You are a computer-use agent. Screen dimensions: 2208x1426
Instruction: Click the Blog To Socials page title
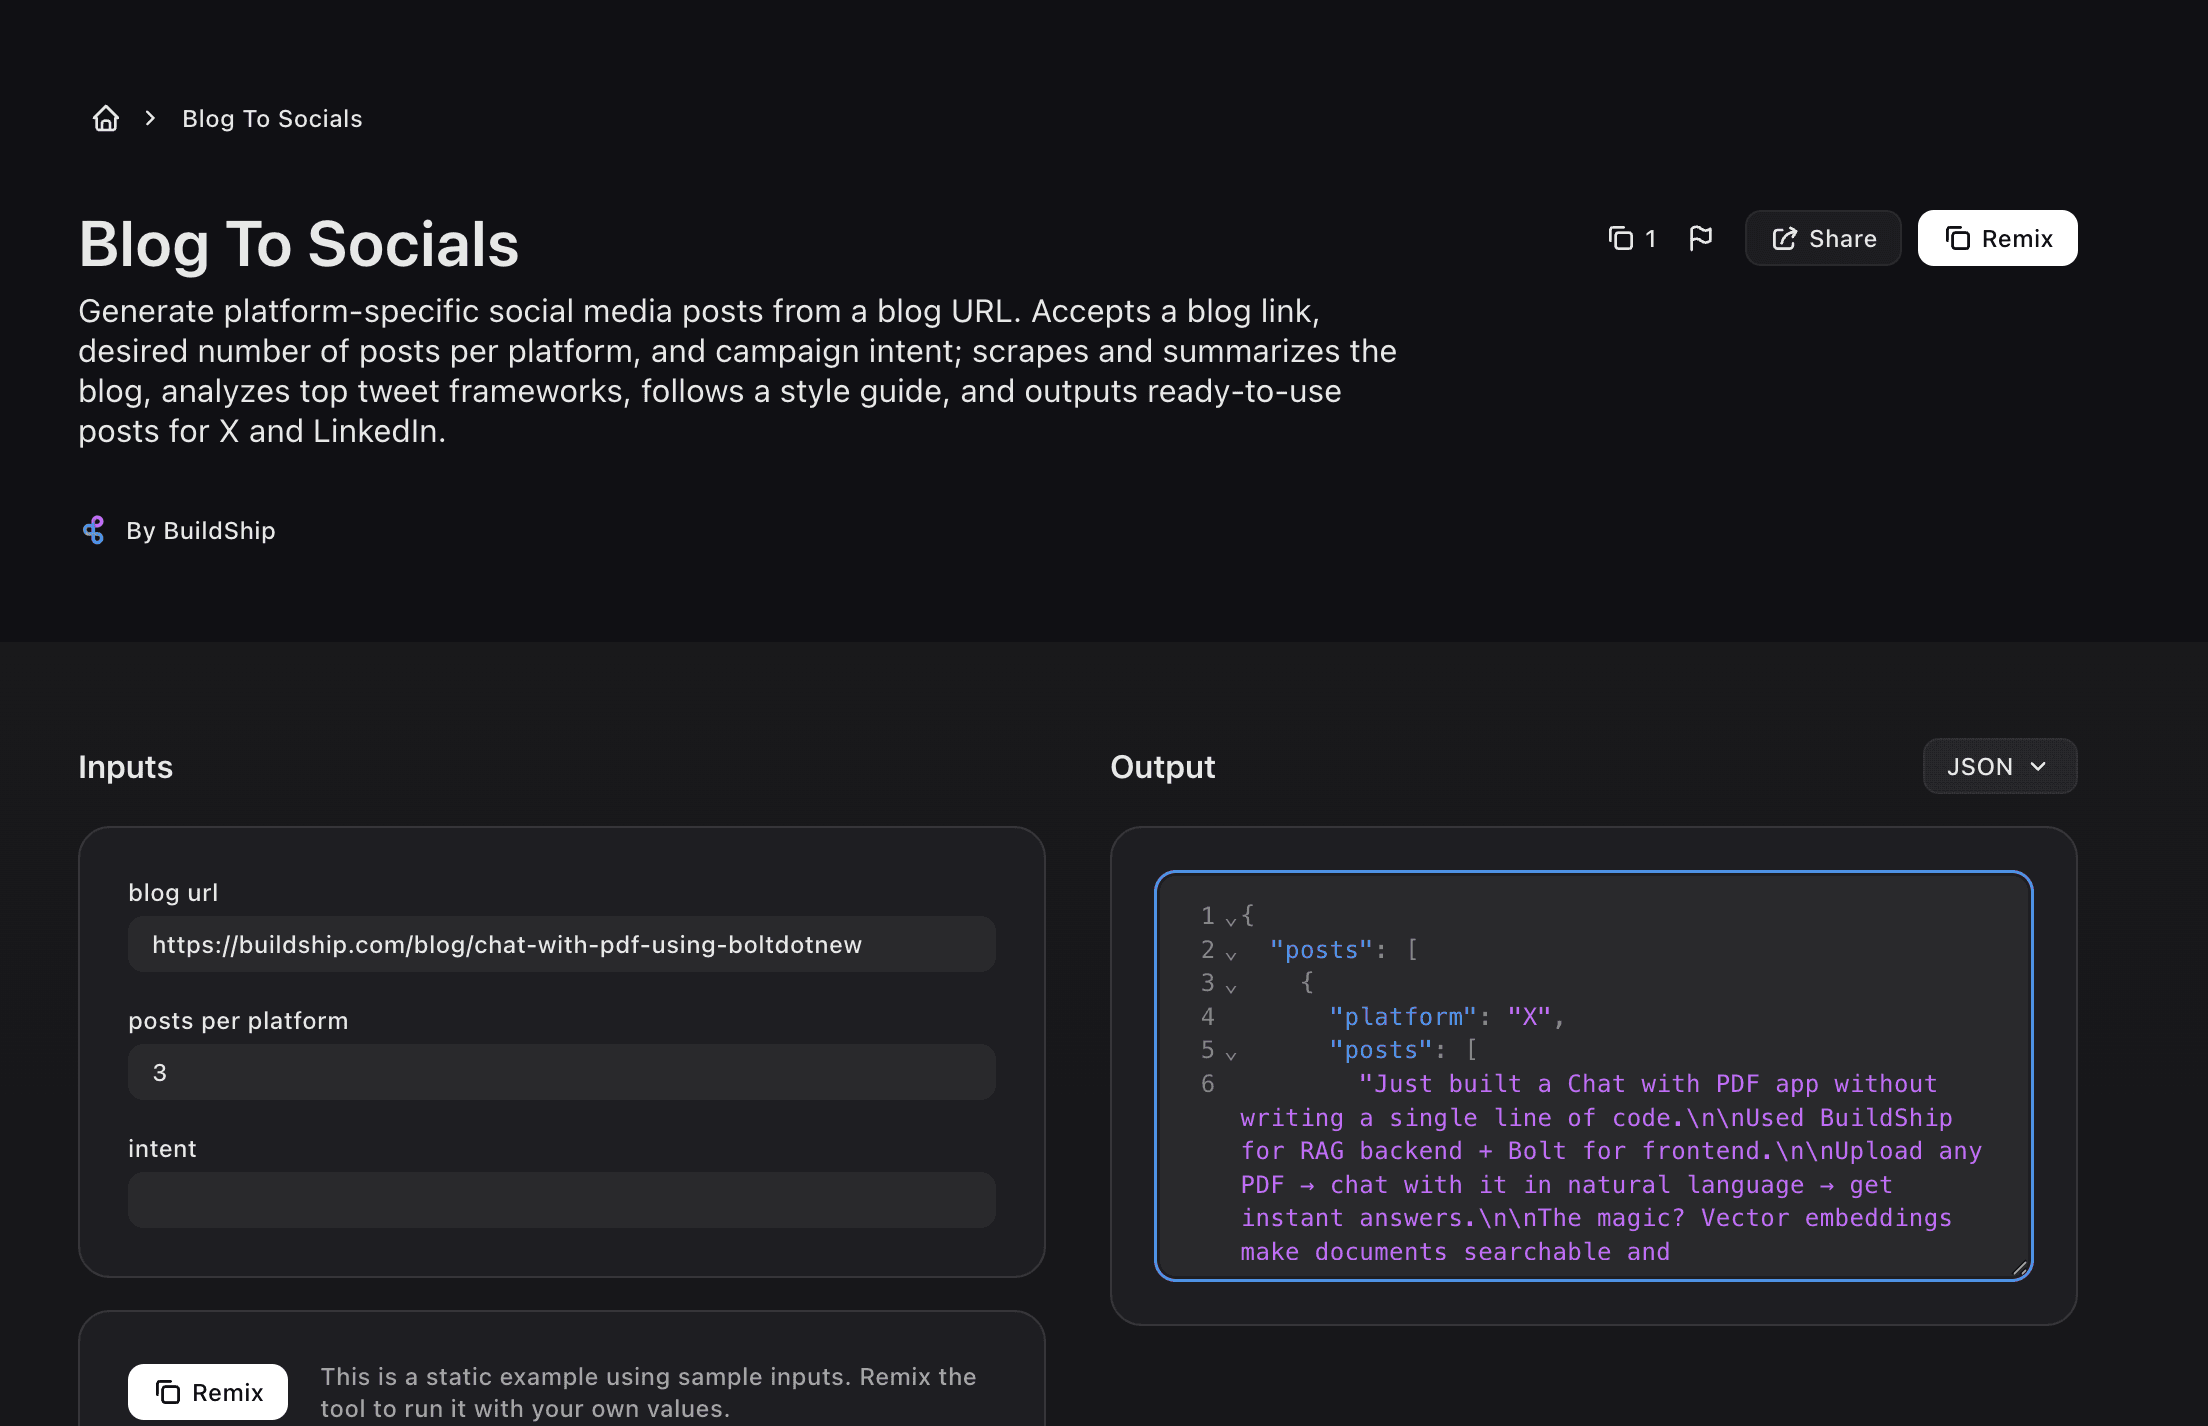coord(299,244)
